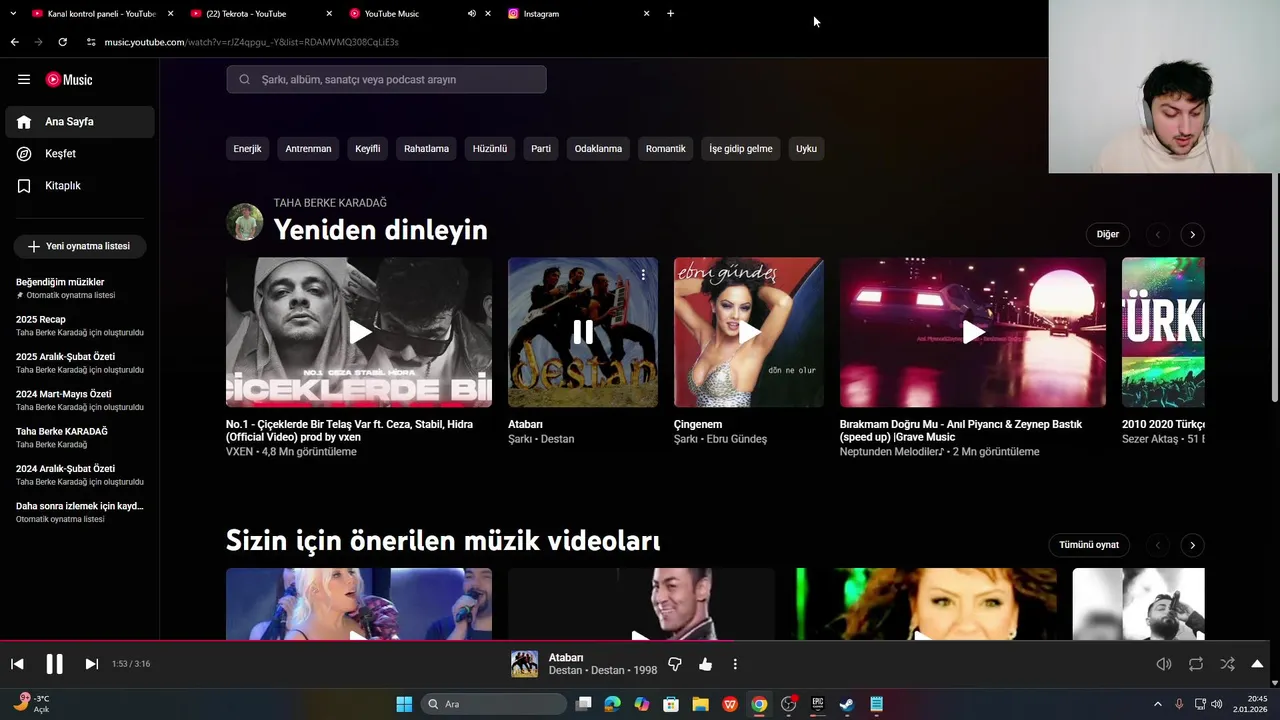This screenshot has width=1280, height=720.
Task: Open Kitaplık in sidebar
Action: [80, 185]
